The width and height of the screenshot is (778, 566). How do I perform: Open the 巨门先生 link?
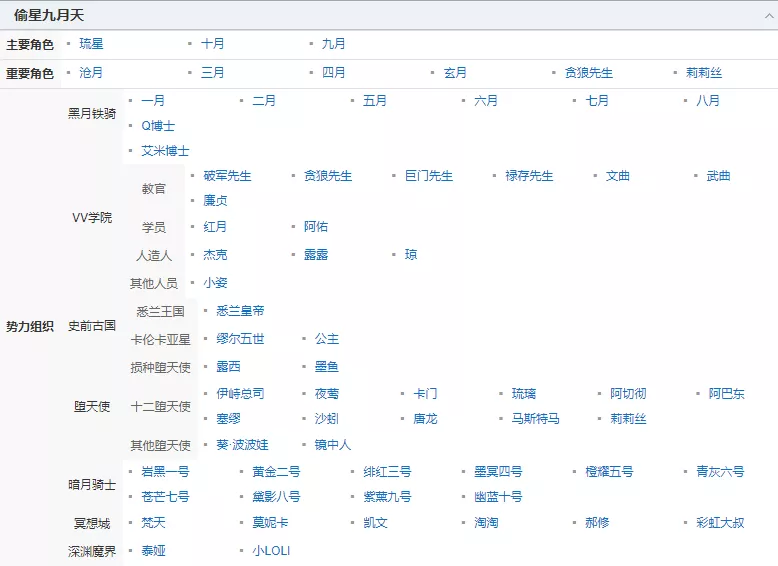pos(429,176)
